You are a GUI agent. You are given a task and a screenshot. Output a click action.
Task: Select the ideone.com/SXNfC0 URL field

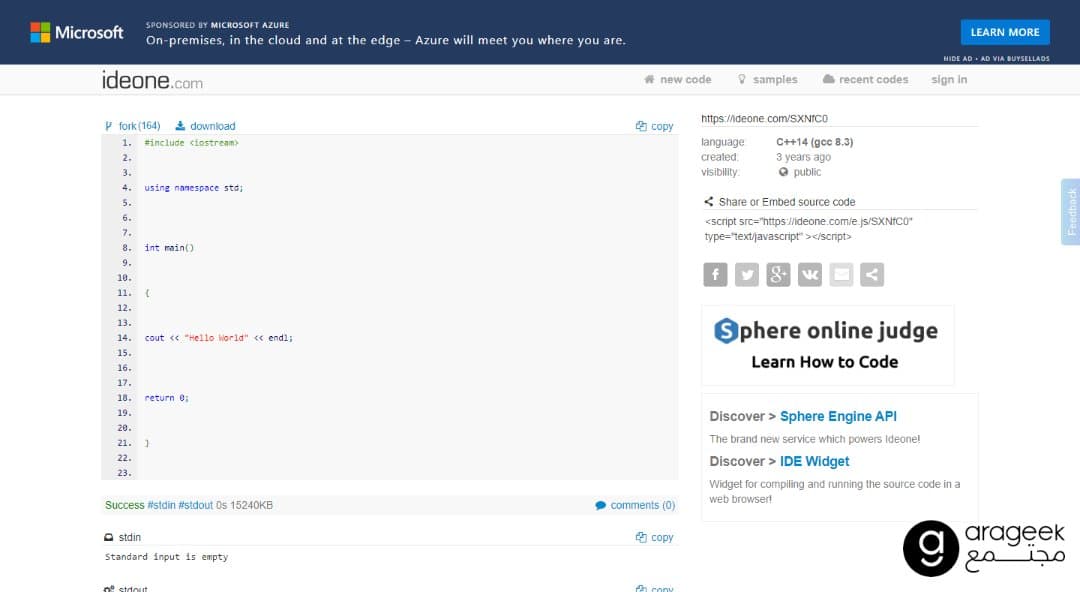(839, 119)
